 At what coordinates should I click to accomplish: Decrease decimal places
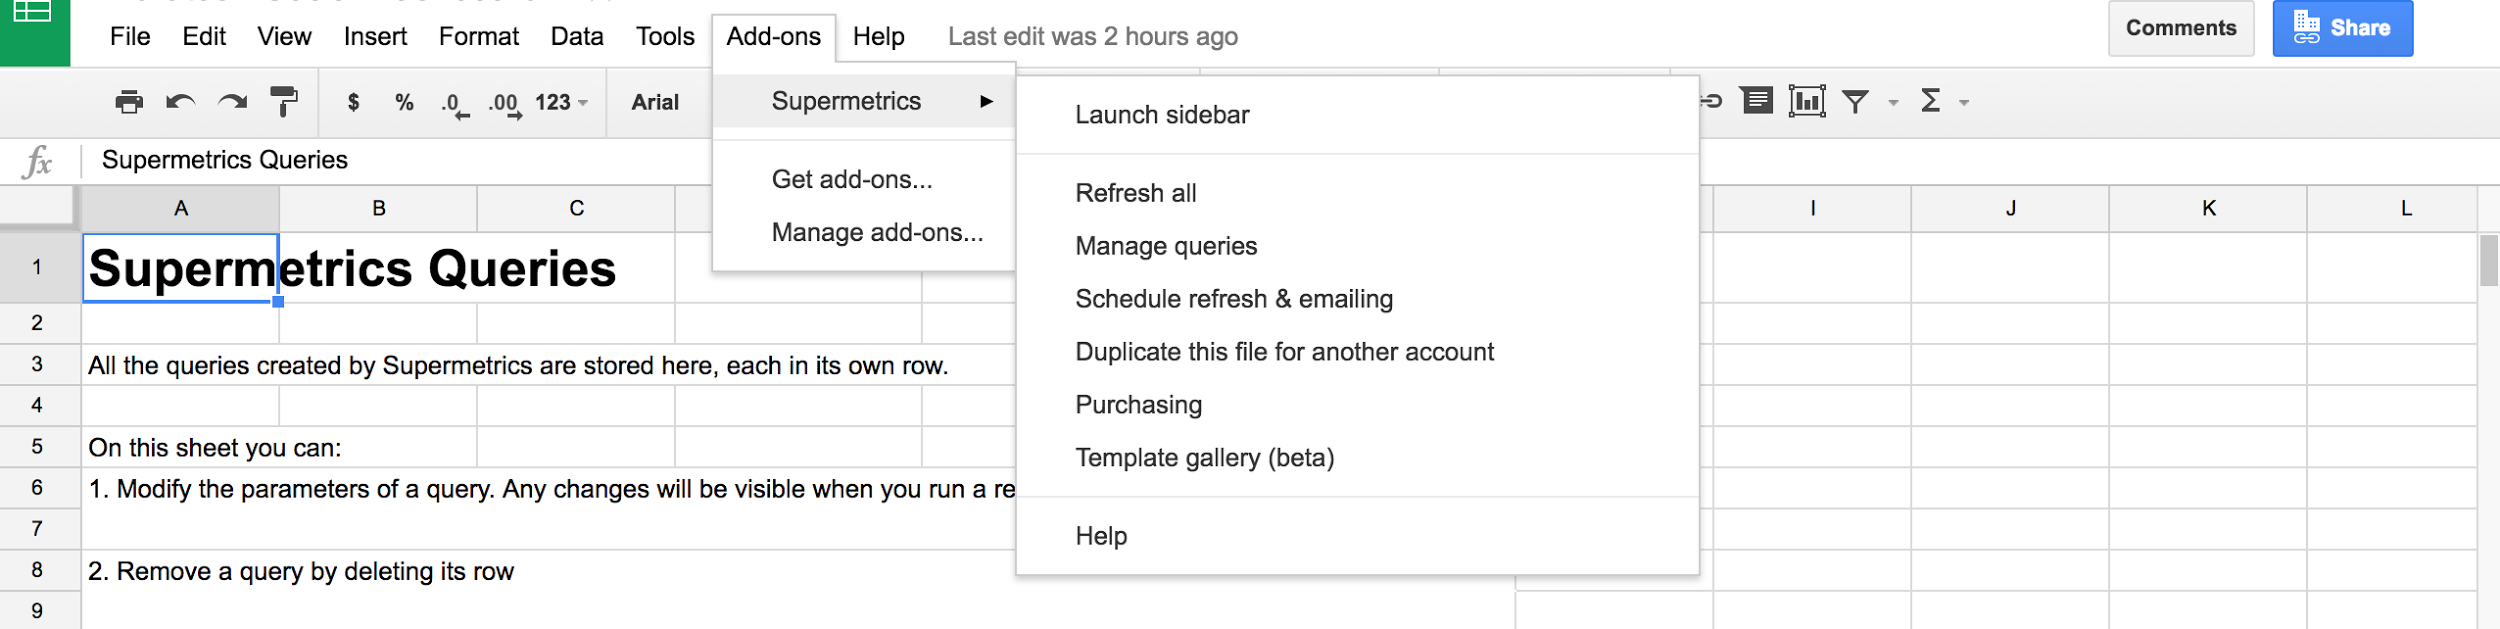pyautogui.click(x=455, y=104)
